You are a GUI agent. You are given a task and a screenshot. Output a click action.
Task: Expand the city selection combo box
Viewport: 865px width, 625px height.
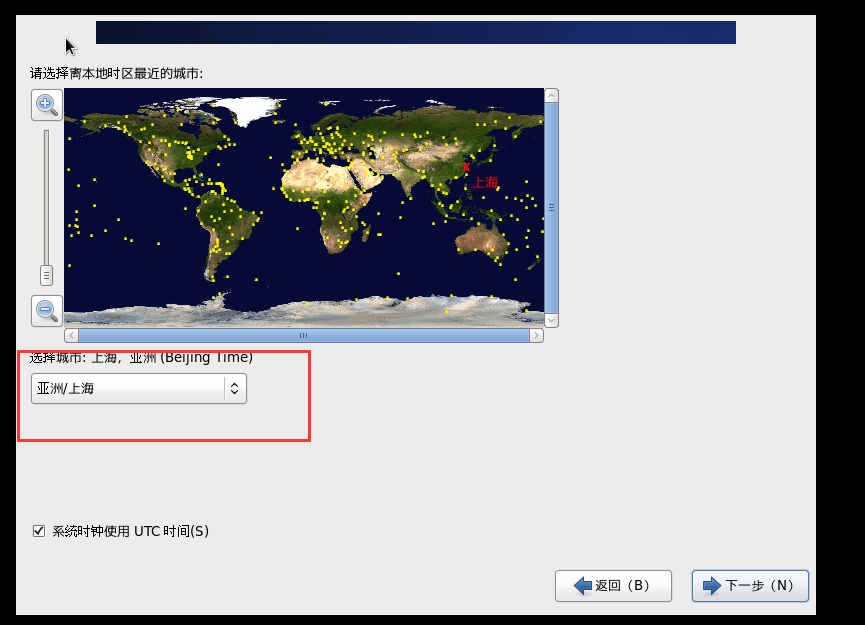pyautogui.click(x=138, y=388)
